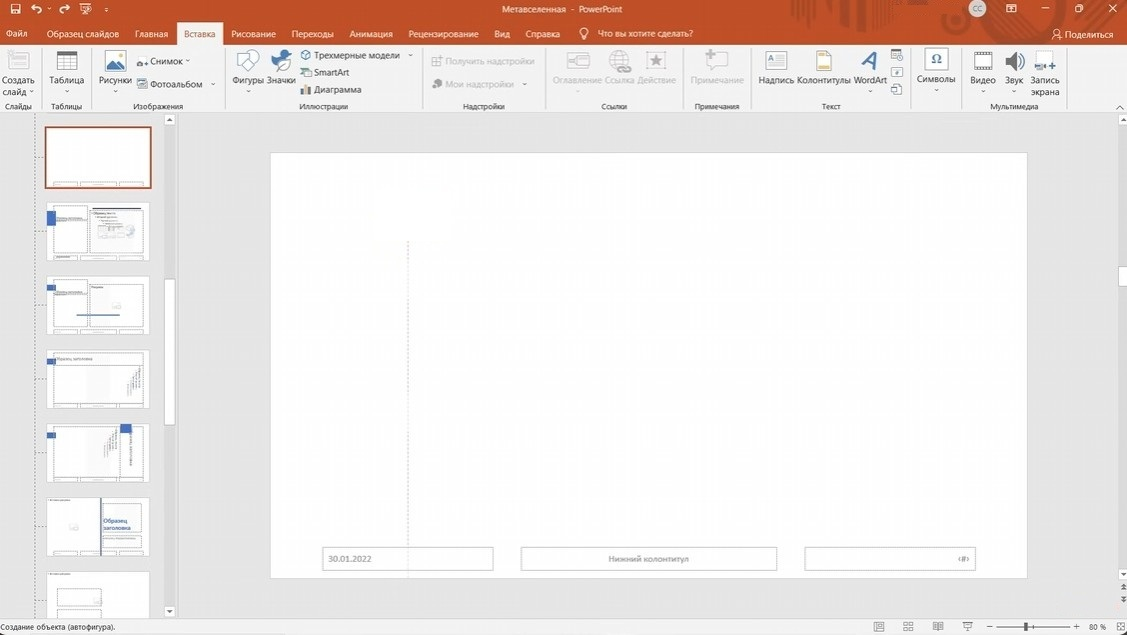Click the Значки icons button
The height and width of the screenshot is (635, 1127).
point(281,68)
